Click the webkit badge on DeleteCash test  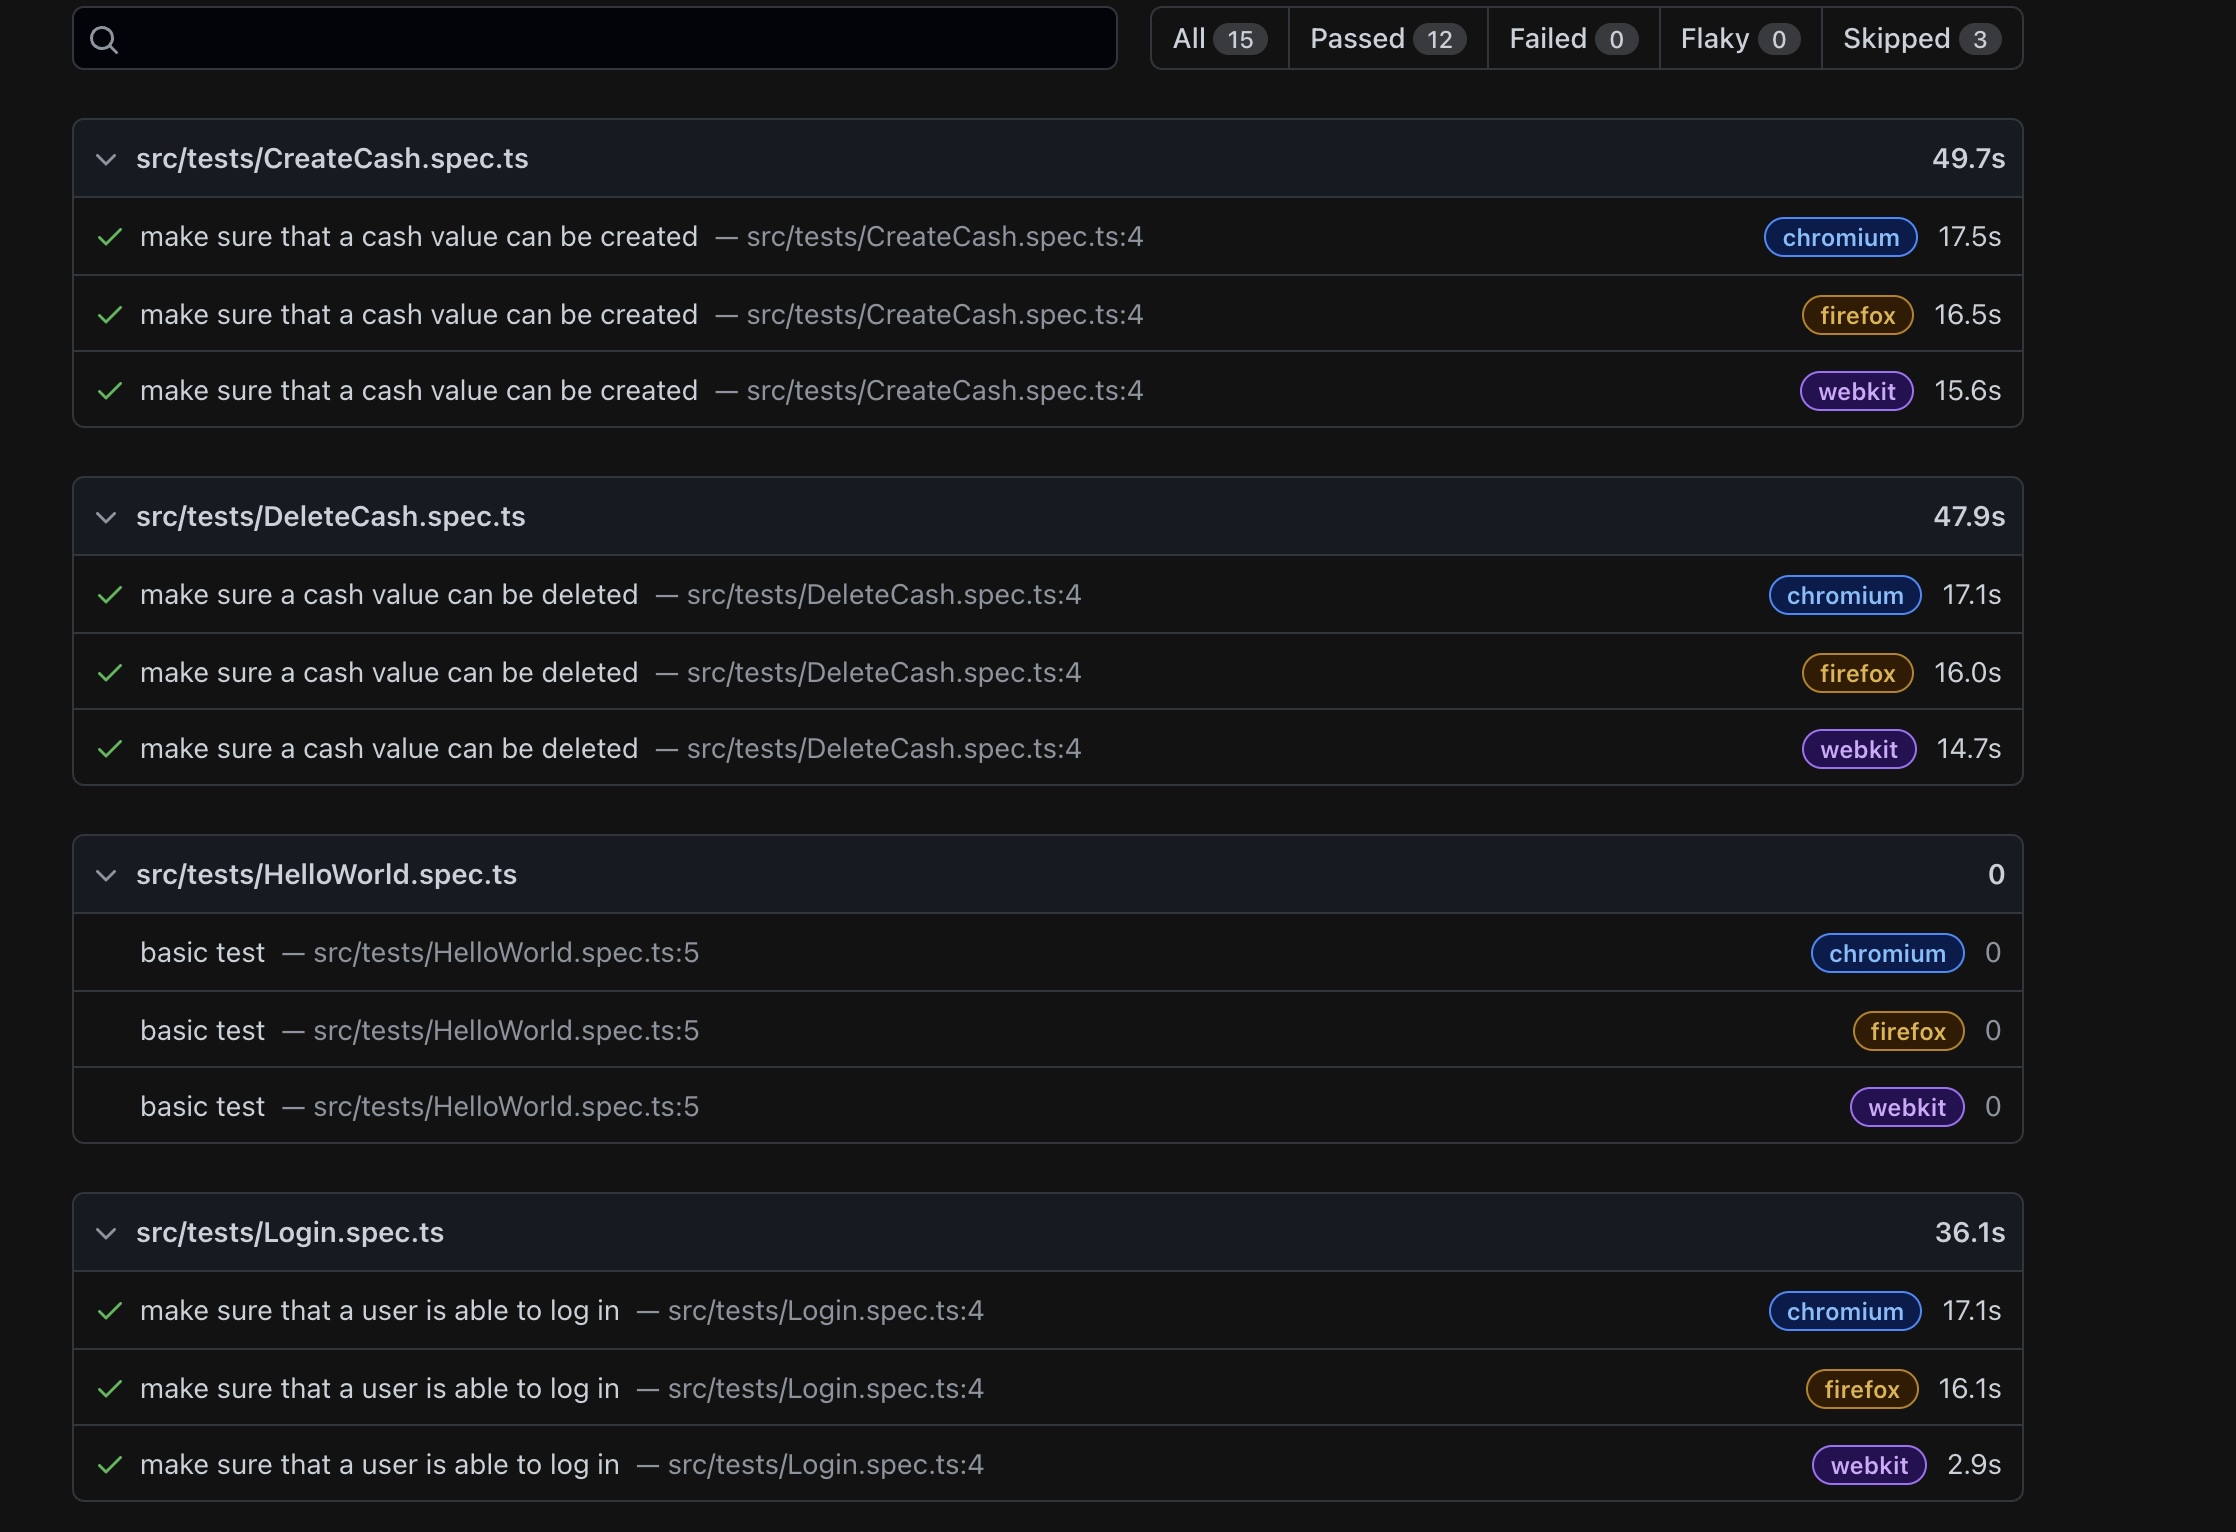point(1858,749)
